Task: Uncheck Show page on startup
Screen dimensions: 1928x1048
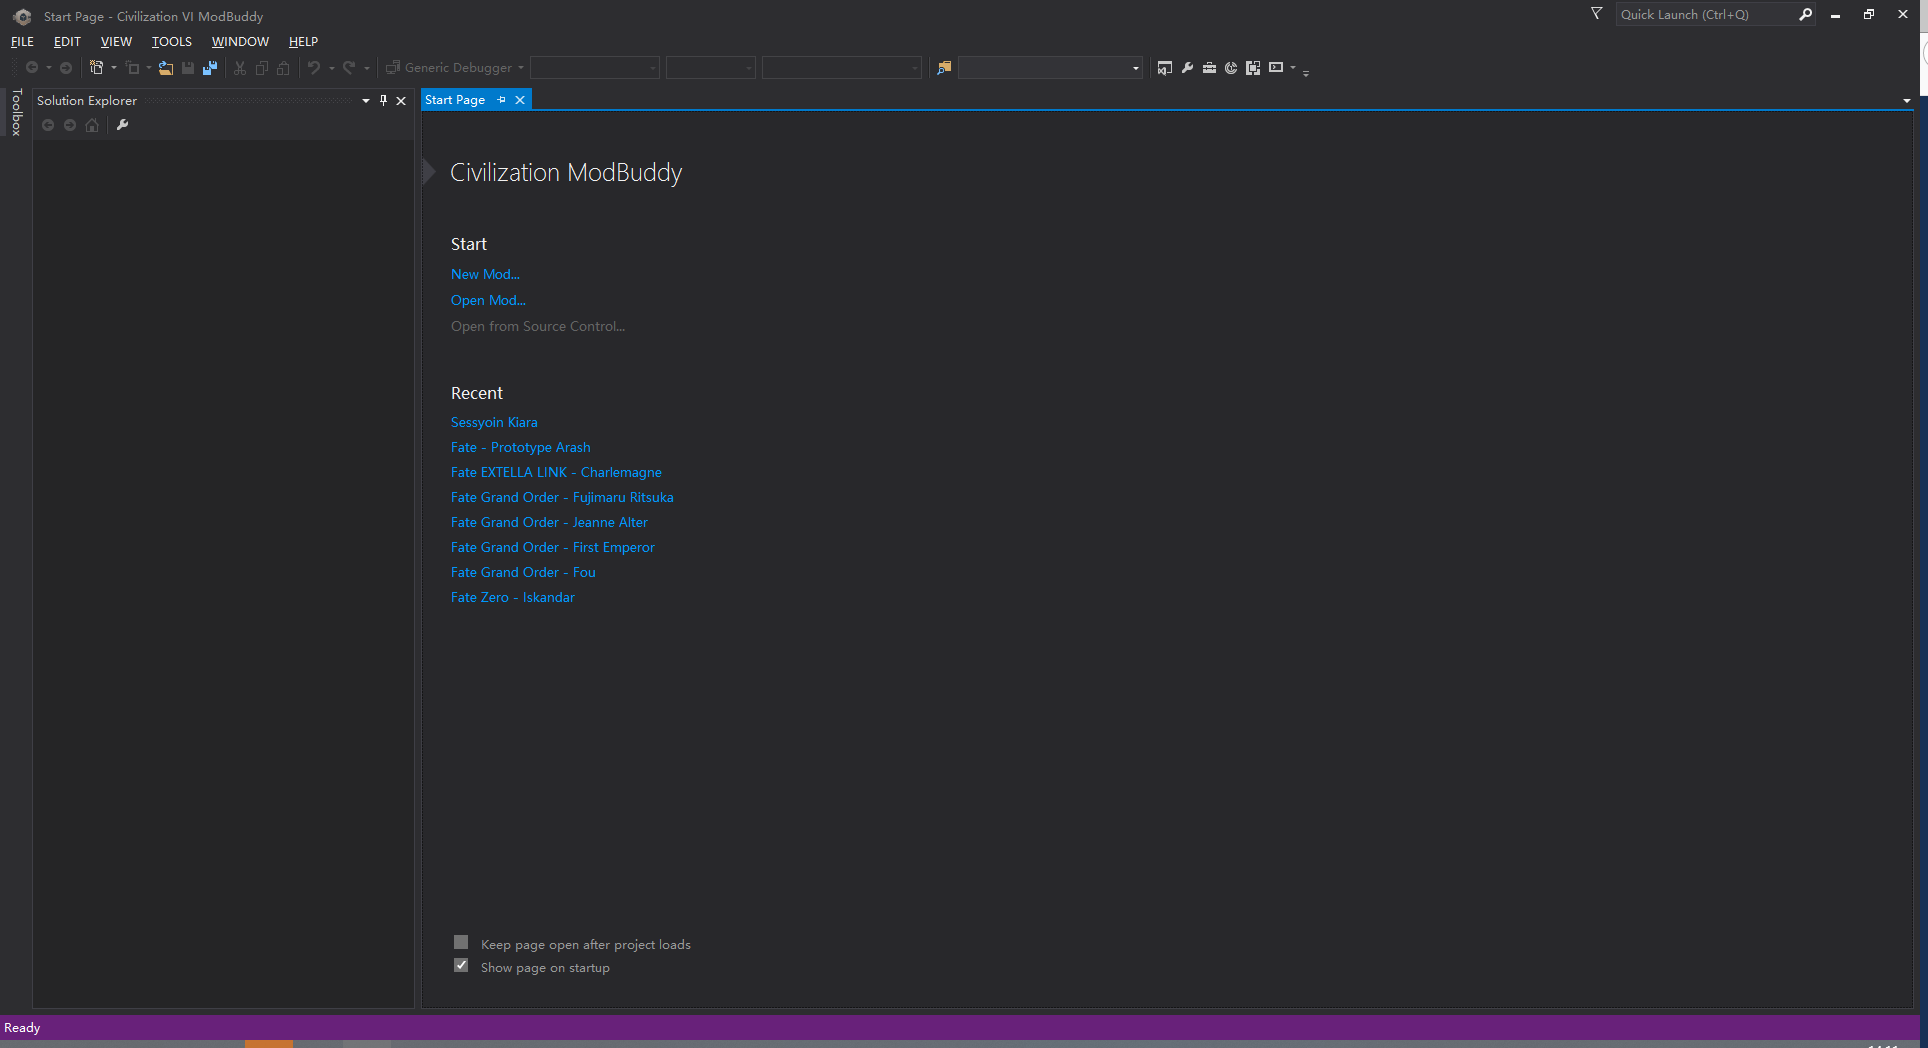Action: point(461,965)
